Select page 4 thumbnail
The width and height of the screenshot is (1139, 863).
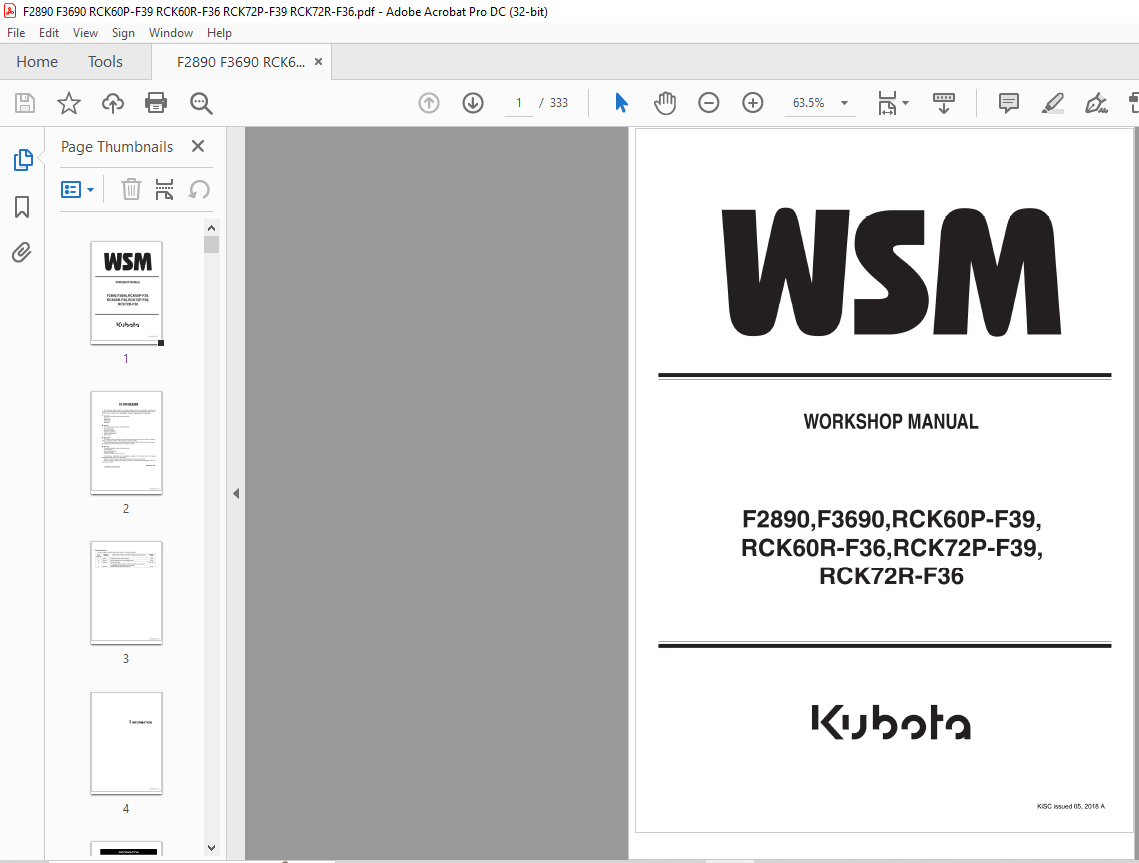126,743
